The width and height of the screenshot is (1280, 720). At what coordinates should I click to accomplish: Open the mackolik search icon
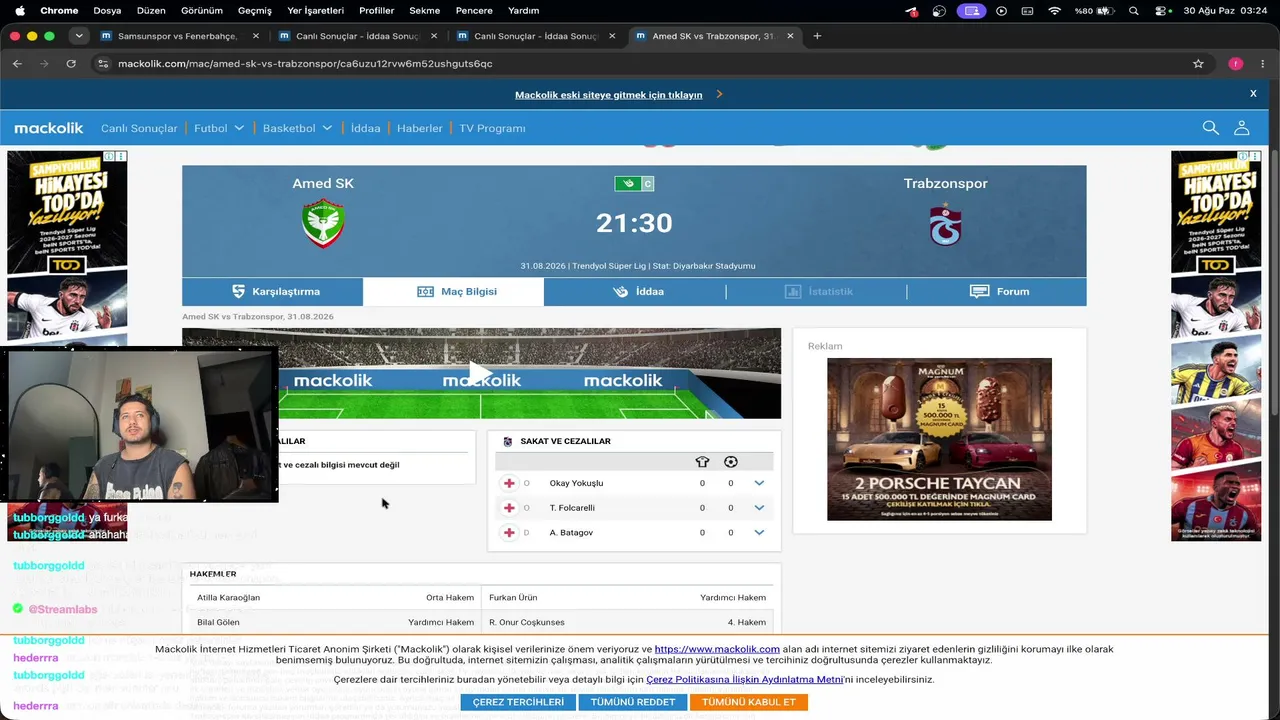coord(1210,128)
